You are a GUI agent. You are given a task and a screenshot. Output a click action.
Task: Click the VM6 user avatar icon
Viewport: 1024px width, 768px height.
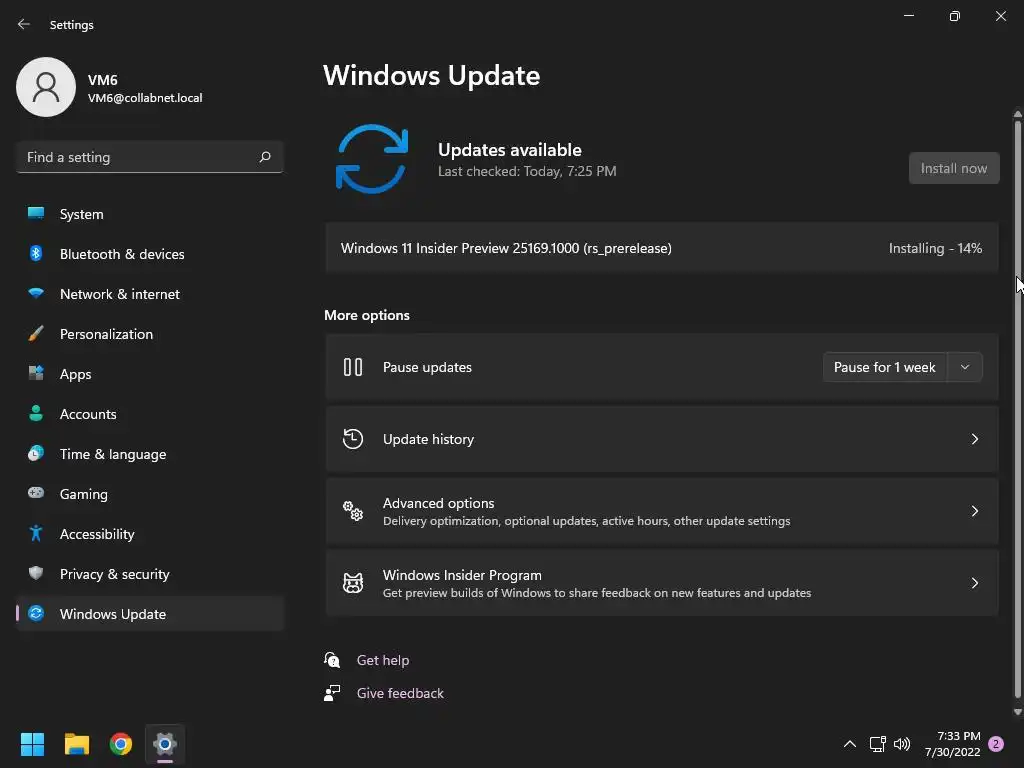pyautogui.click(x=46, y=87)
